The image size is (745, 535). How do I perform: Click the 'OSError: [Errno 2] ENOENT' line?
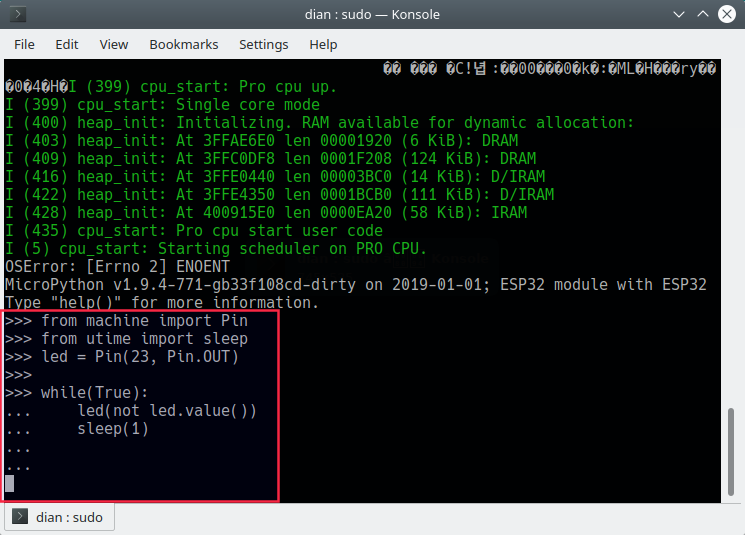point(118,267)
